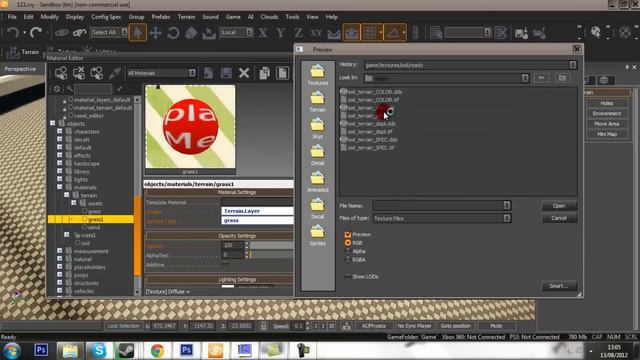Image resolution: width=640 pixels, height=360 pixels.
Task: Lock movement to the Y axis
Action: [280, 33]
